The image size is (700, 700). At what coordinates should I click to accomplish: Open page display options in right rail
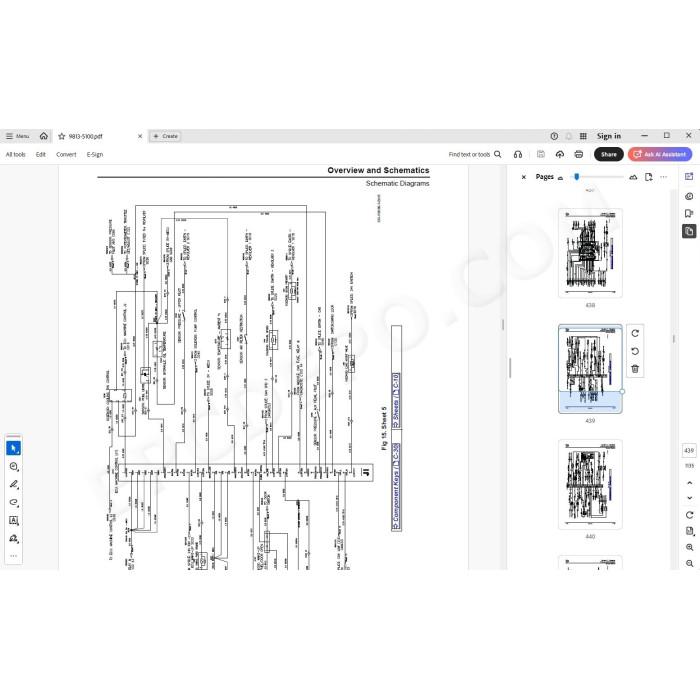click(689, 531)
